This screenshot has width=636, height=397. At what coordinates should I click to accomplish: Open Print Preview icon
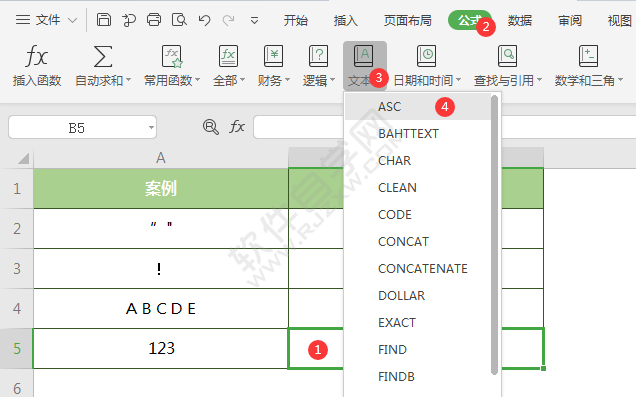[179, 19]
